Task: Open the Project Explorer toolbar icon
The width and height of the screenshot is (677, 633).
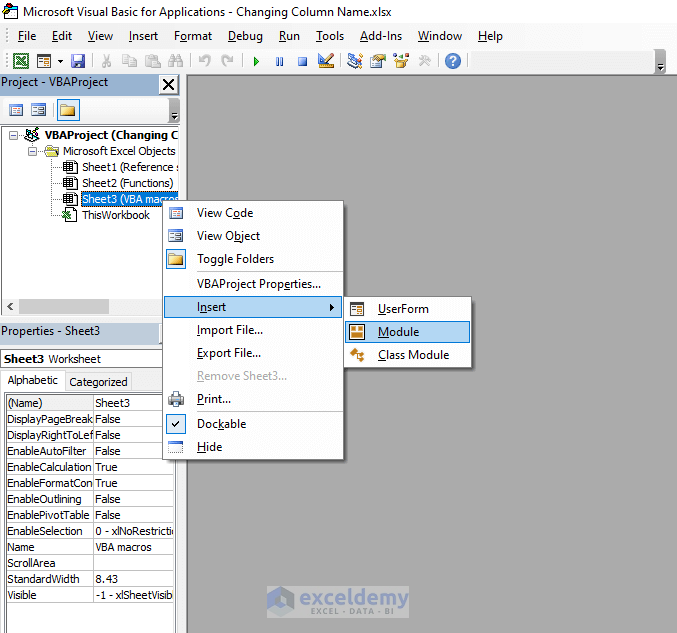Action: click(x=355, y=61)
